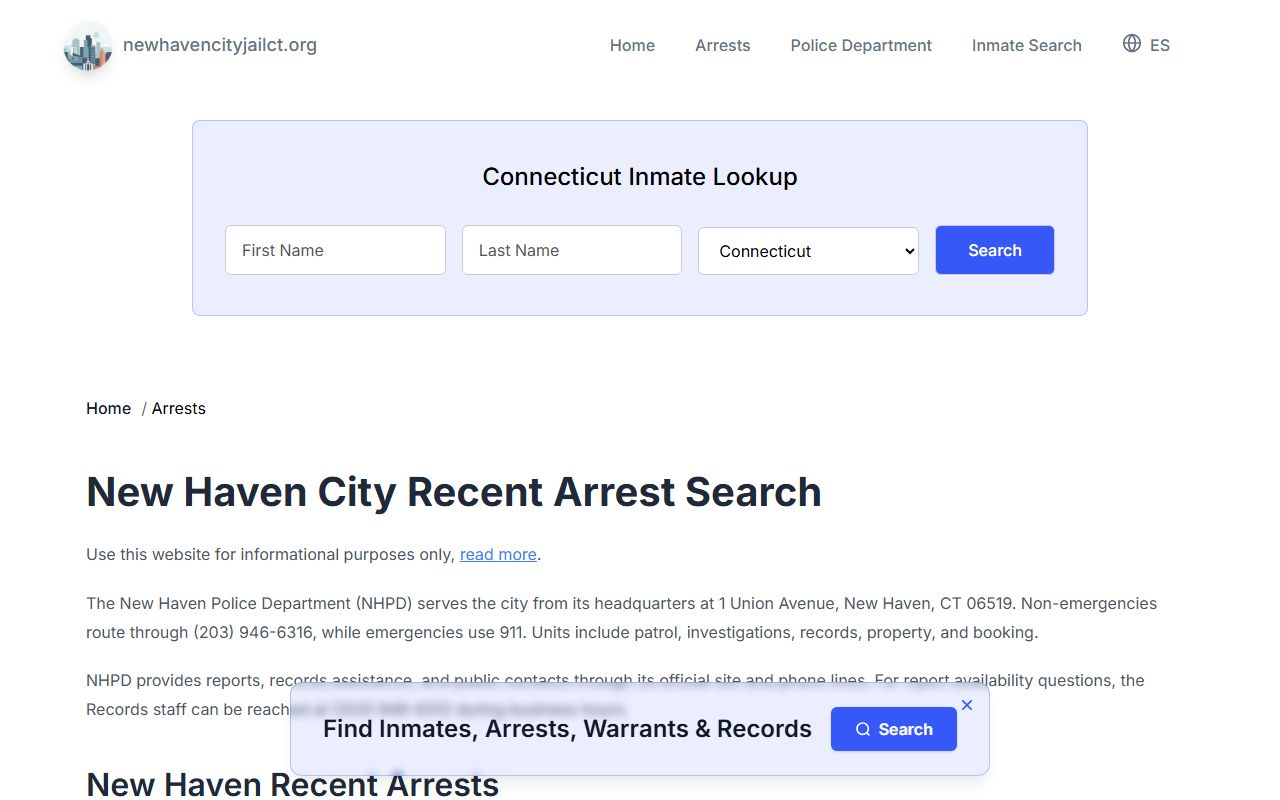Open the 'read more' link

click(498, 554)
